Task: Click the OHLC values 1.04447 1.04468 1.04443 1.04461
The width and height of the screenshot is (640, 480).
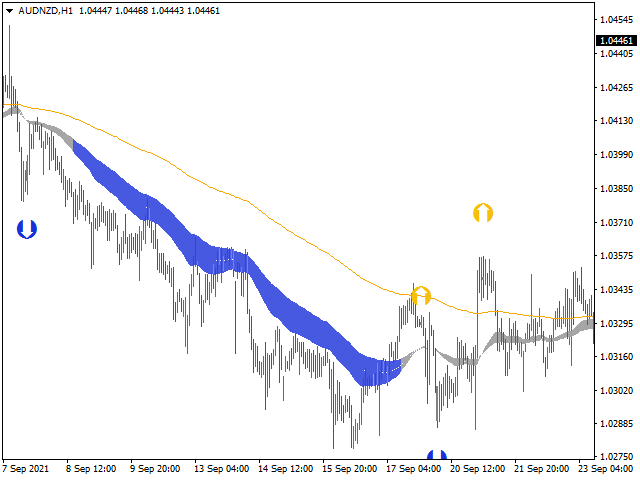Action: (x=149, y=11)
